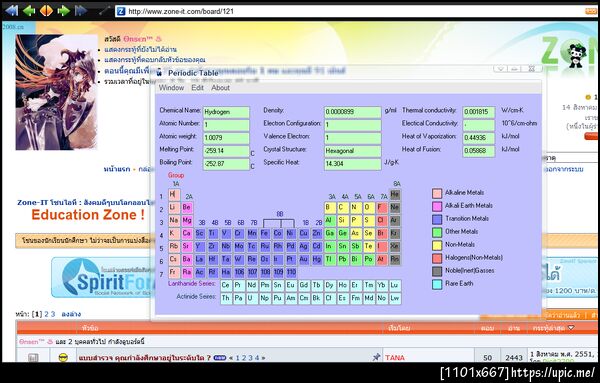Select the Fluorine (F) element cell
The image size is (600, 383).
[382, 207]
